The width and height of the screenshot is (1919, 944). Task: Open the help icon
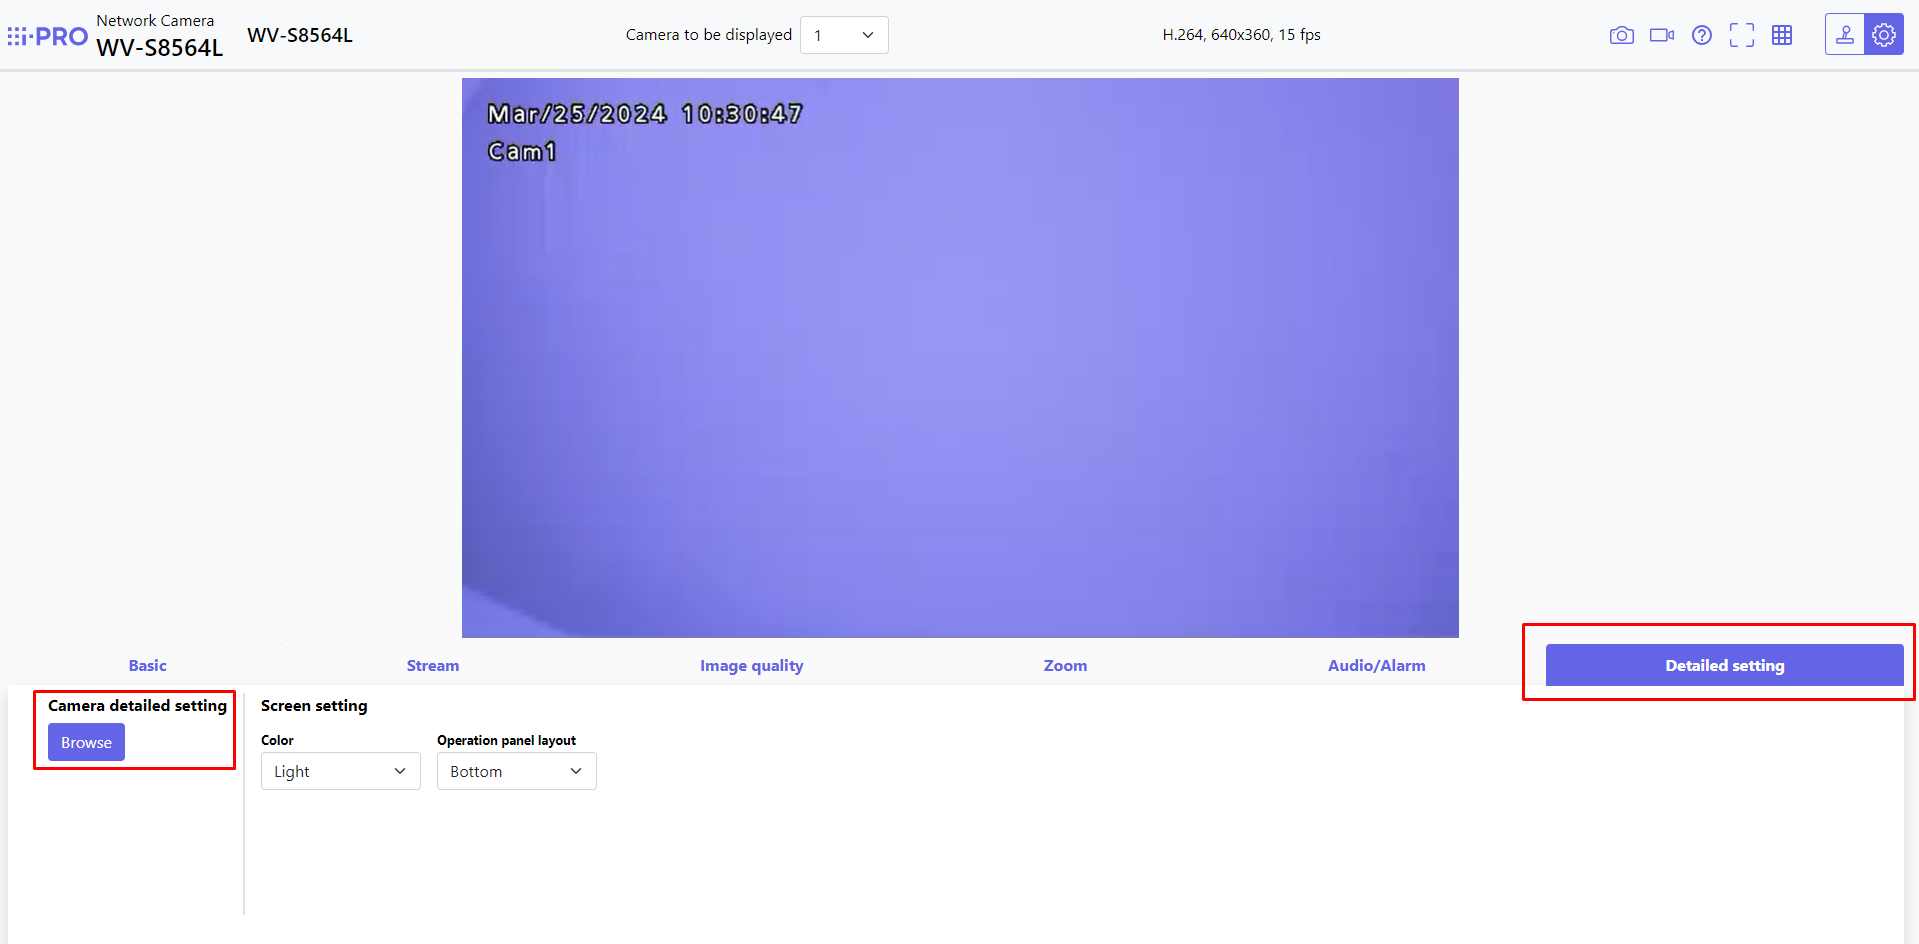coord(1701,35)
